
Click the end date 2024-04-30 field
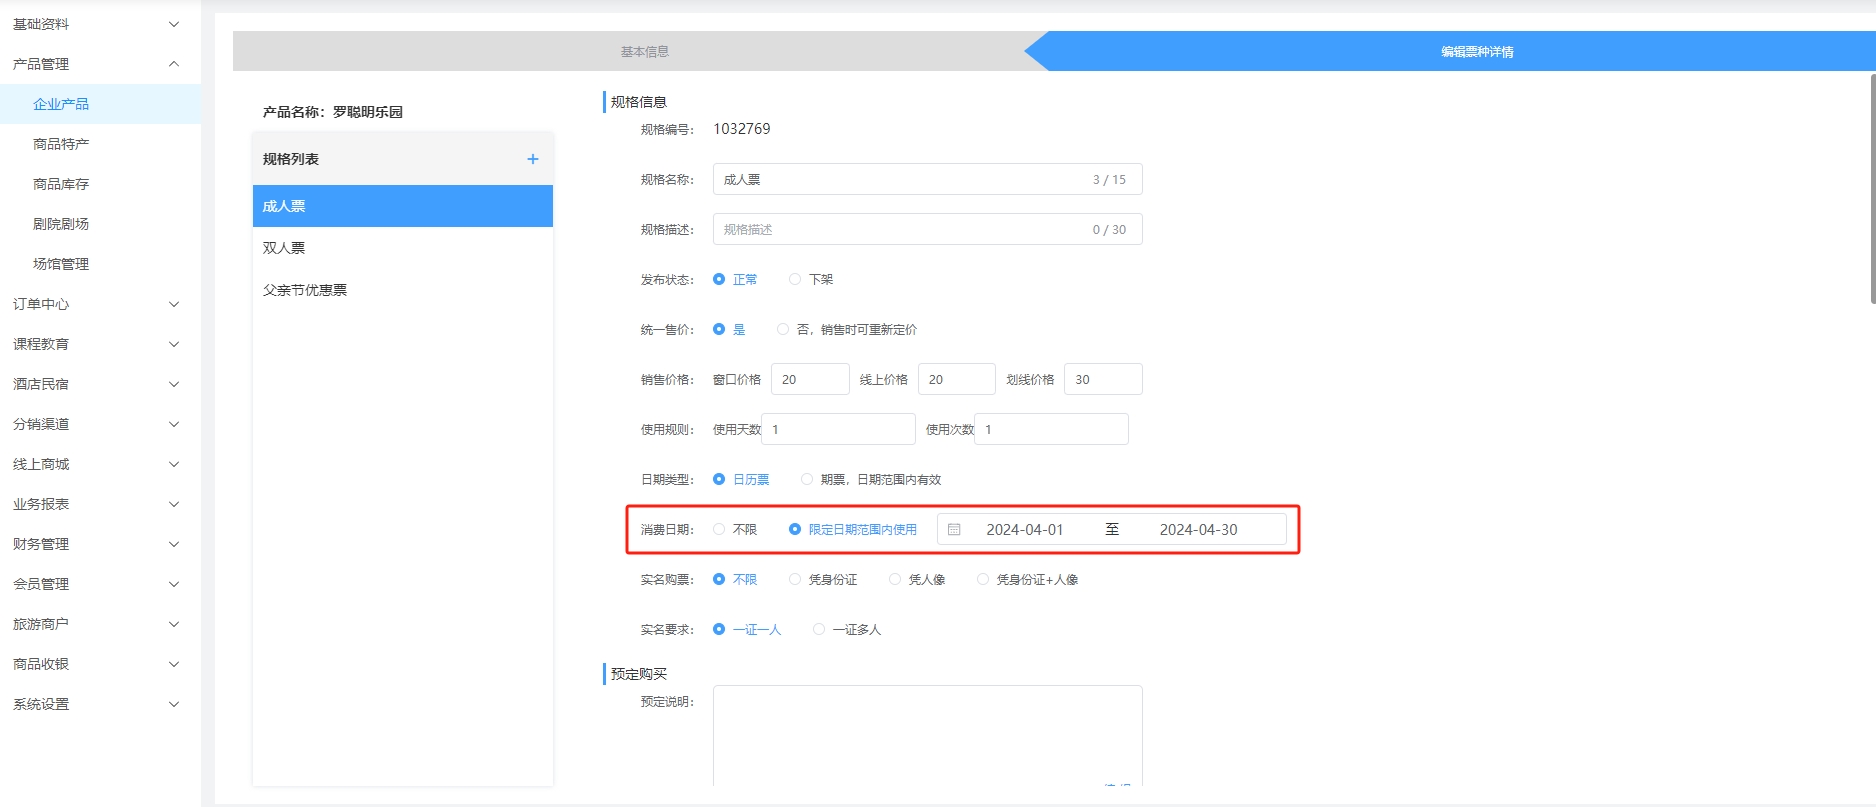[x=1198, y=530]
